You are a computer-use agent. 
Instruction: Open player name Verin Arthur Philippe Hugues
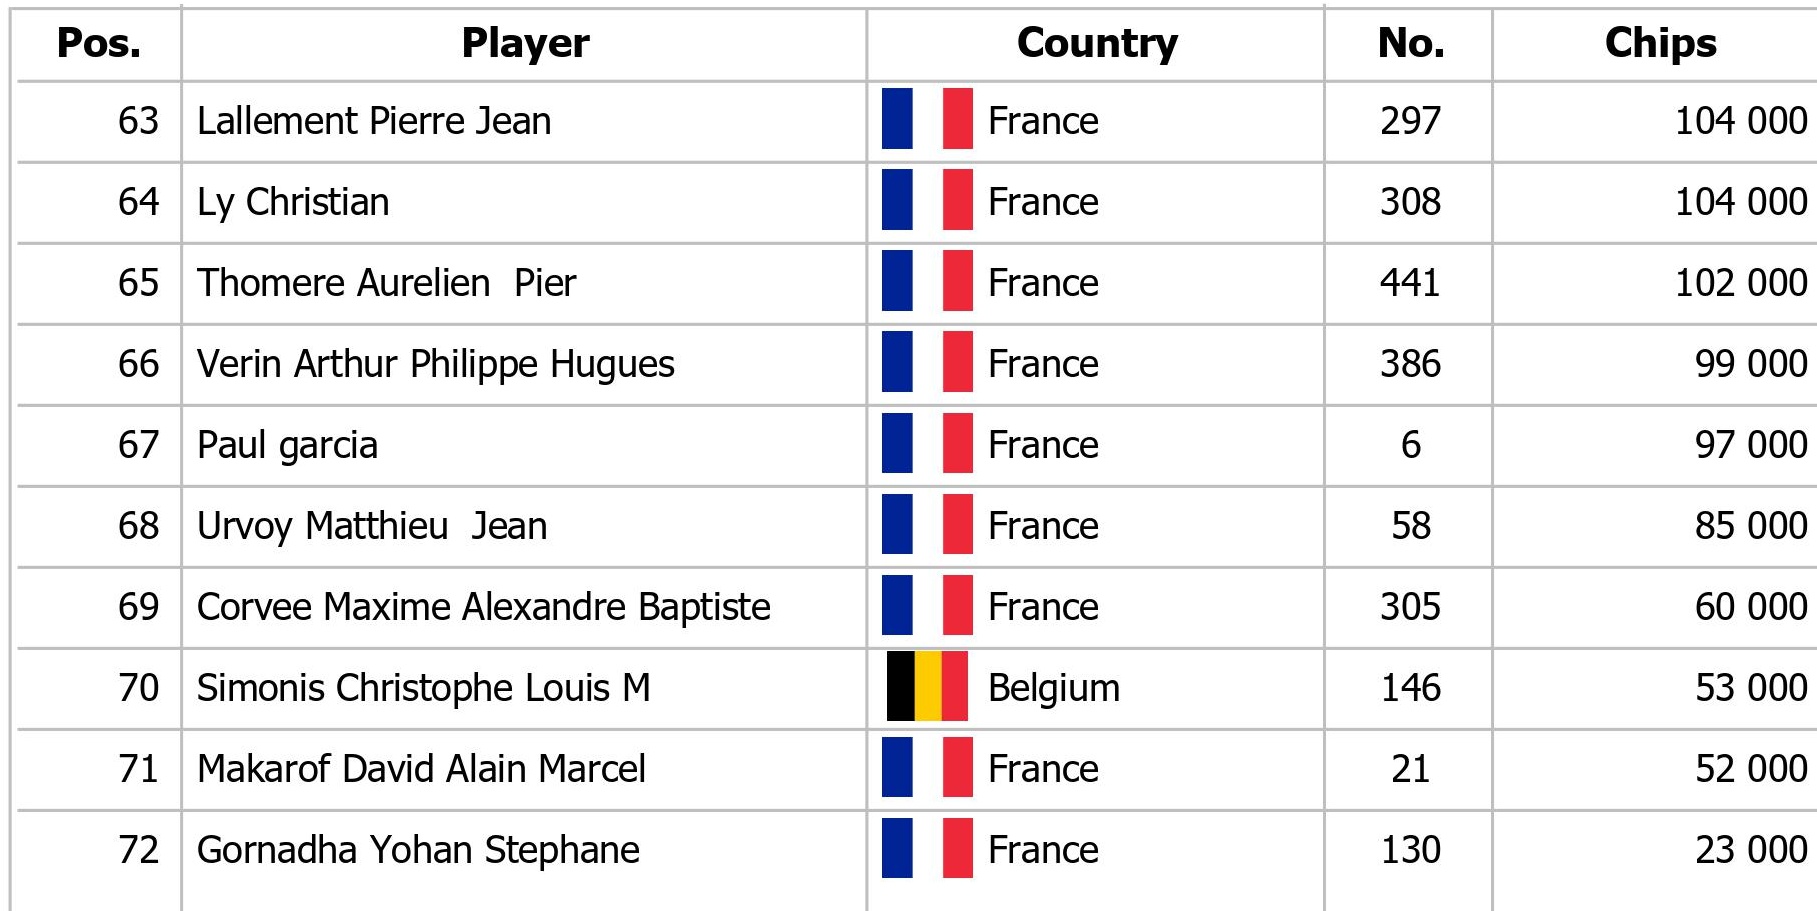click(x=436, y=364)
